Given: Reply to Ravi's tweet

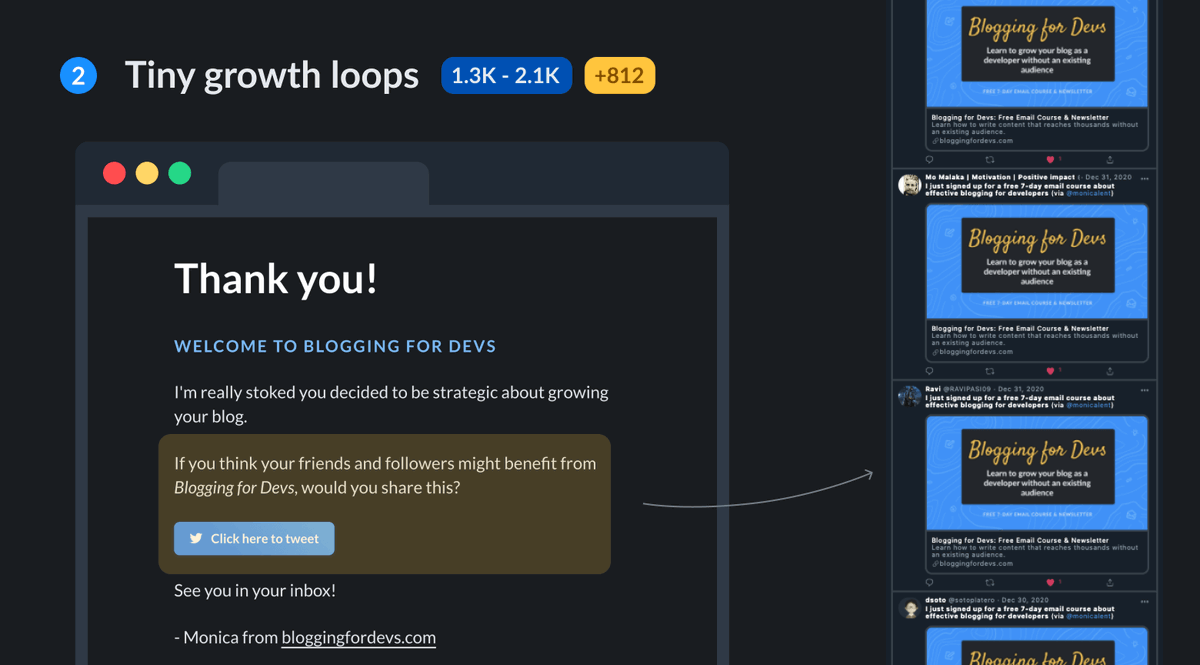Looking at the screenshot, I should (929, 582).
